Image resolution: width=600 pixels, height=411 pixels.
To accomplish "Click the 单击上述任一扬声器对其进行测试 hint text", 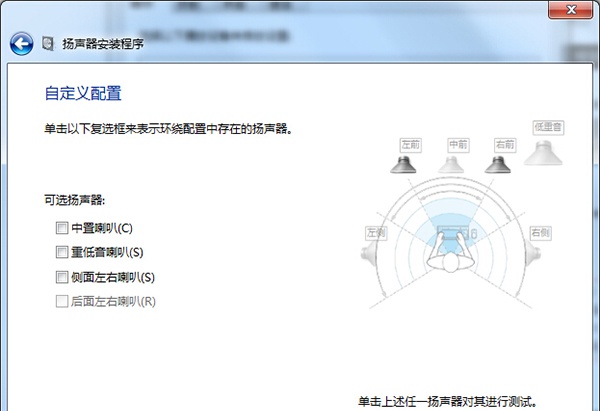I will click(448, 402).
